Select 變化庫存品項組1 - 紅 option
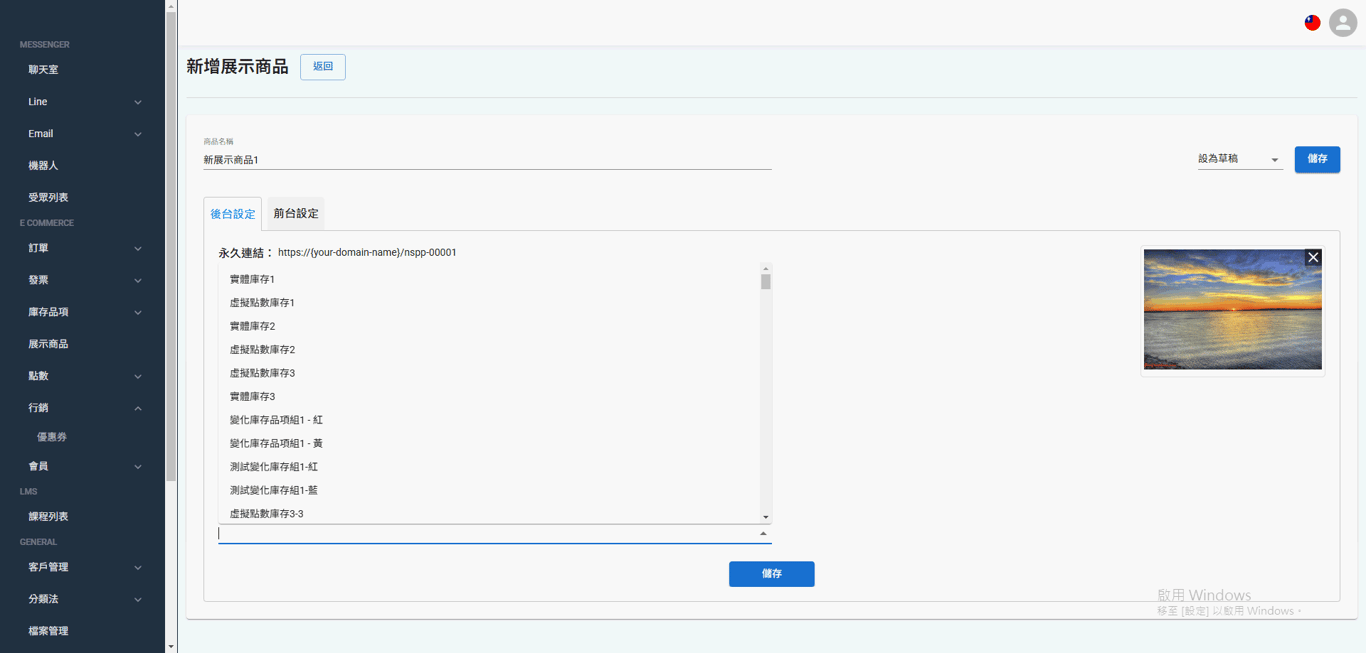 [489, 420]
